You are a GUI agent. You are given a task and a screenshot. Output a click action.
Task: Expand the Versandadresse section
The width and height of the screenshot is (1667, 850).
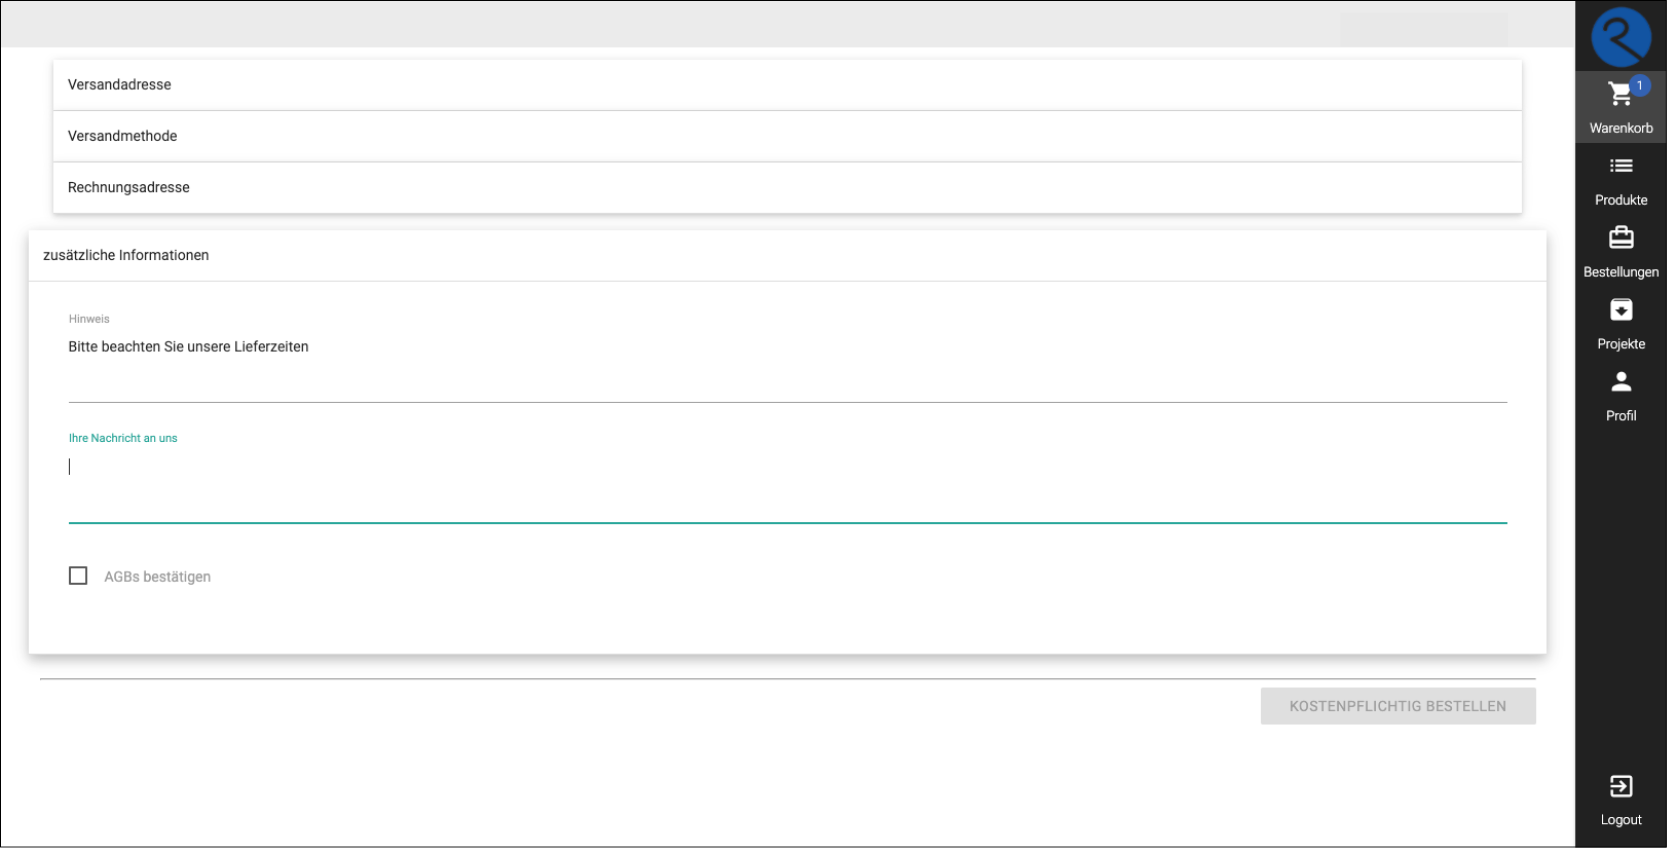(x=787, y=85)
